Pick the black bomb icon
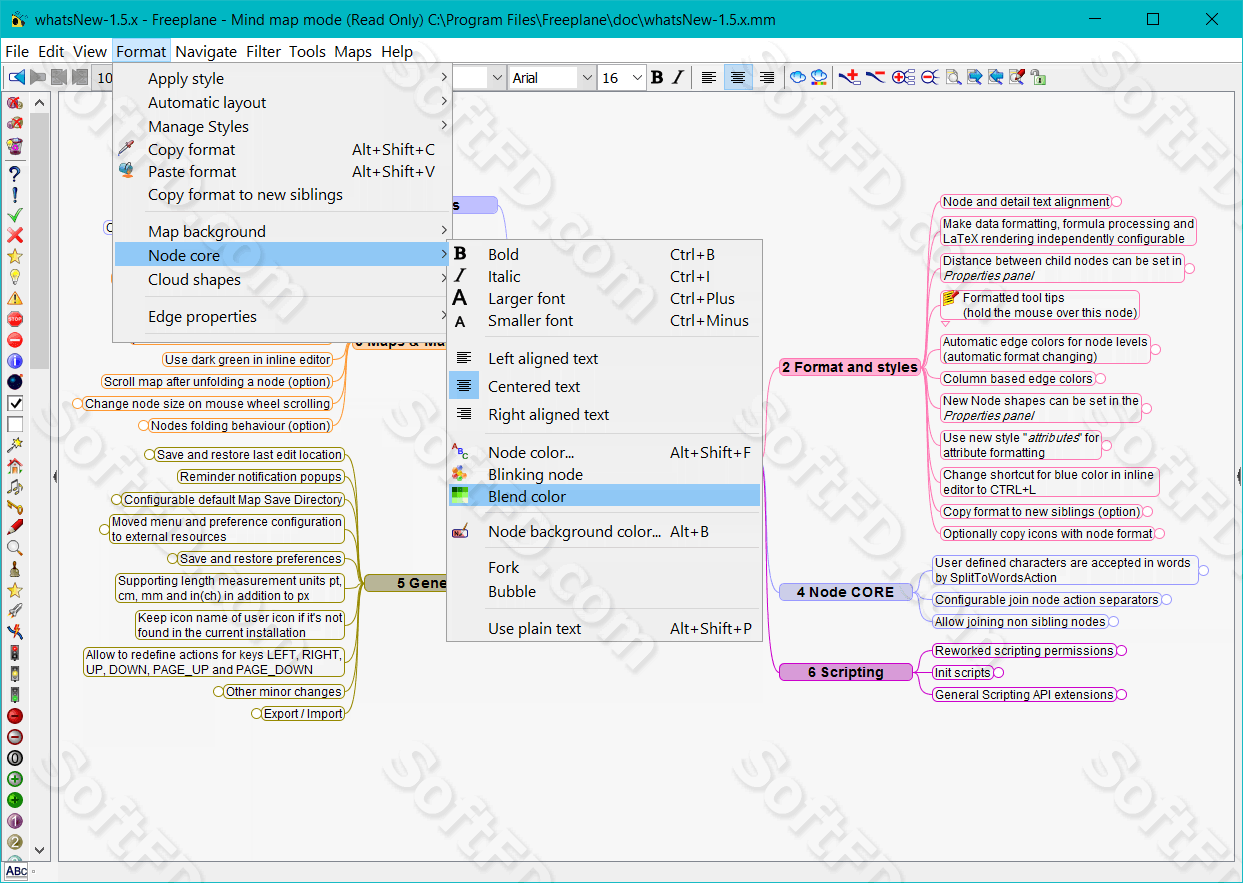Image resolution: width=1243 pixels, height=883 pixels. (x=15, y=382)
